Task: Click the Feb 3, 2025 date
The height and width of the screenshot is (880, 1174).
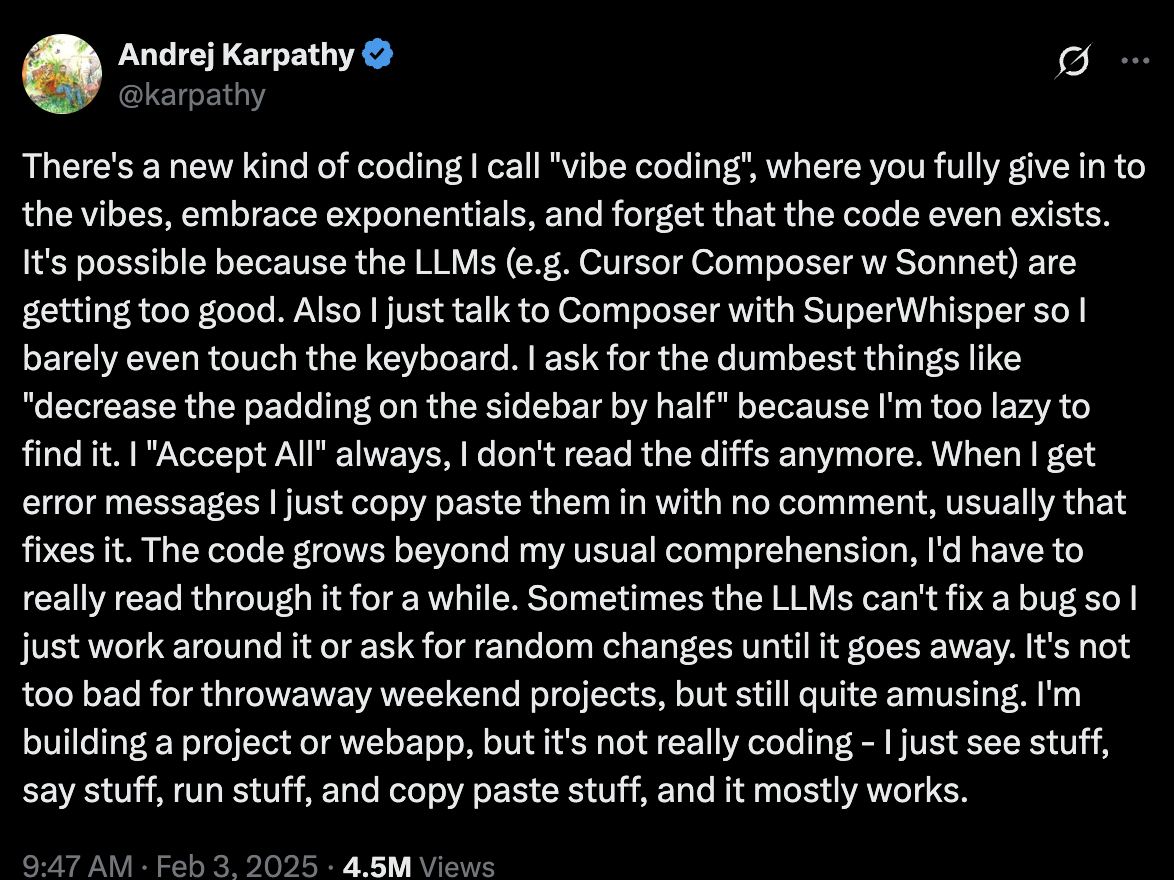Action: [237, 866]
